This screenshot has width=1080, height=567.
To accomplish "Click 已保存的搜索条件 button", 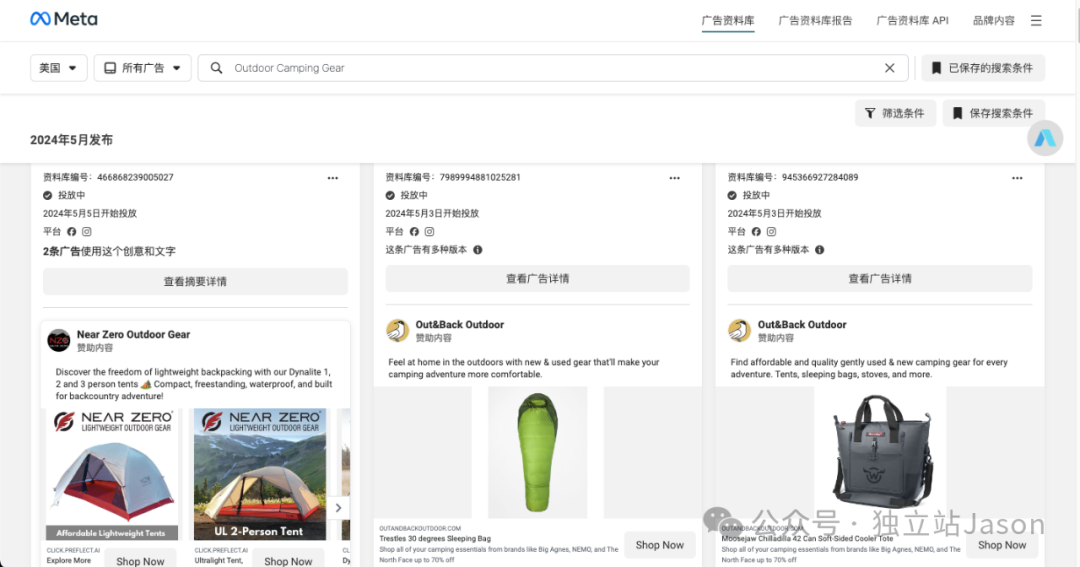I will click(x=983, y=68).
